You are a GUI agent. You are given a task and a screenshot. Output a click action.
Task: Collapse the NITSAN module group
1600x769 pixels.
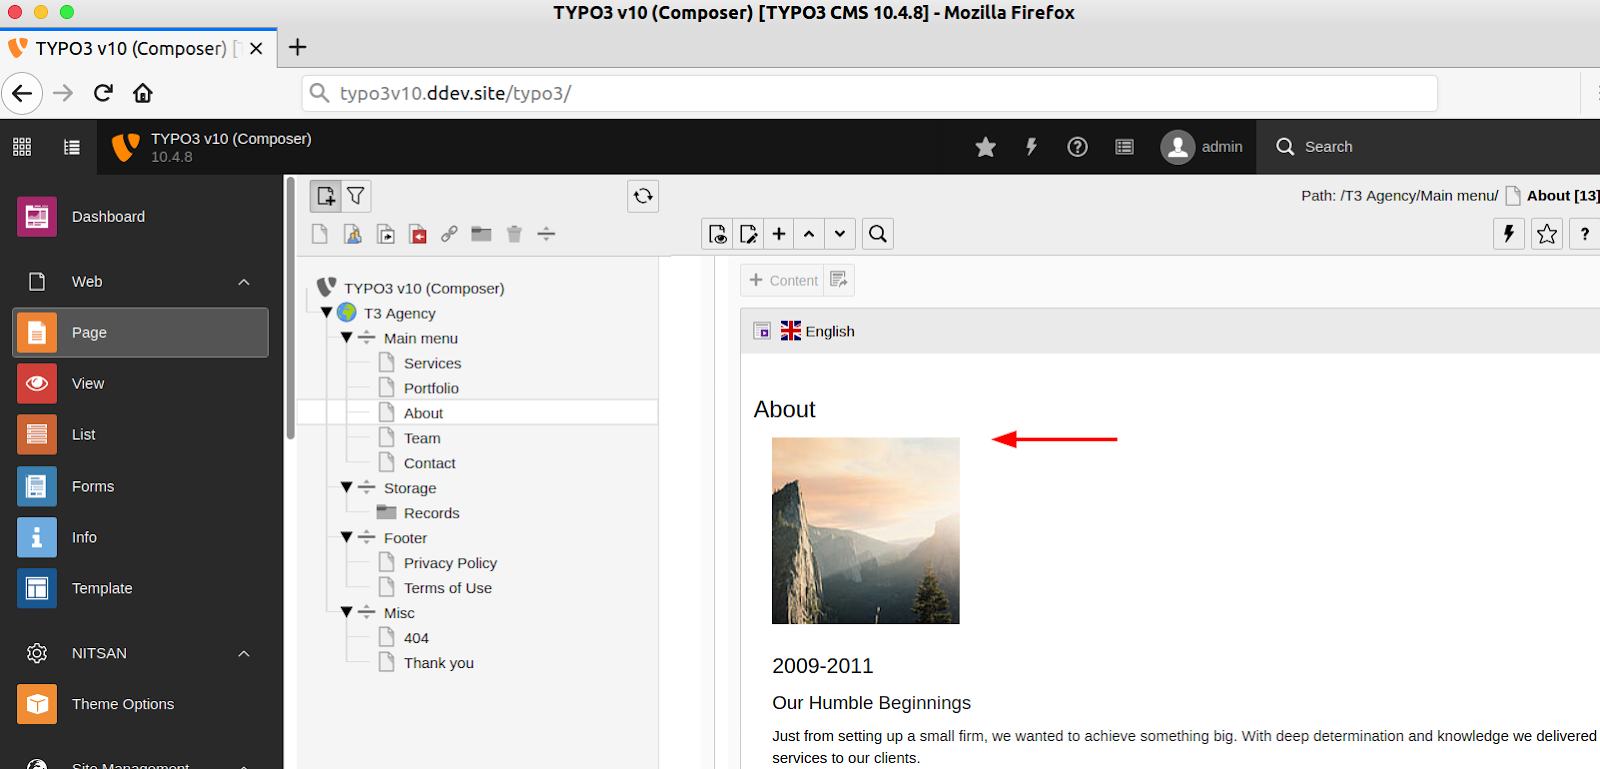tap(243, 653)
